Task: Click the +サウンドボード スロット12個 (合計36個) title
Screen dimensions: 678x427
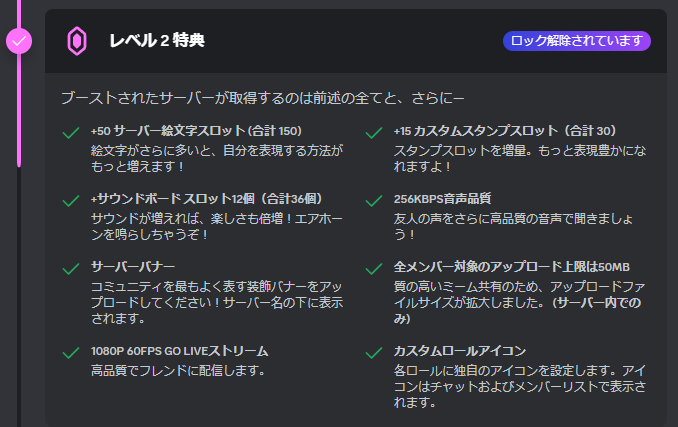Action: click(x=207, y=199)
